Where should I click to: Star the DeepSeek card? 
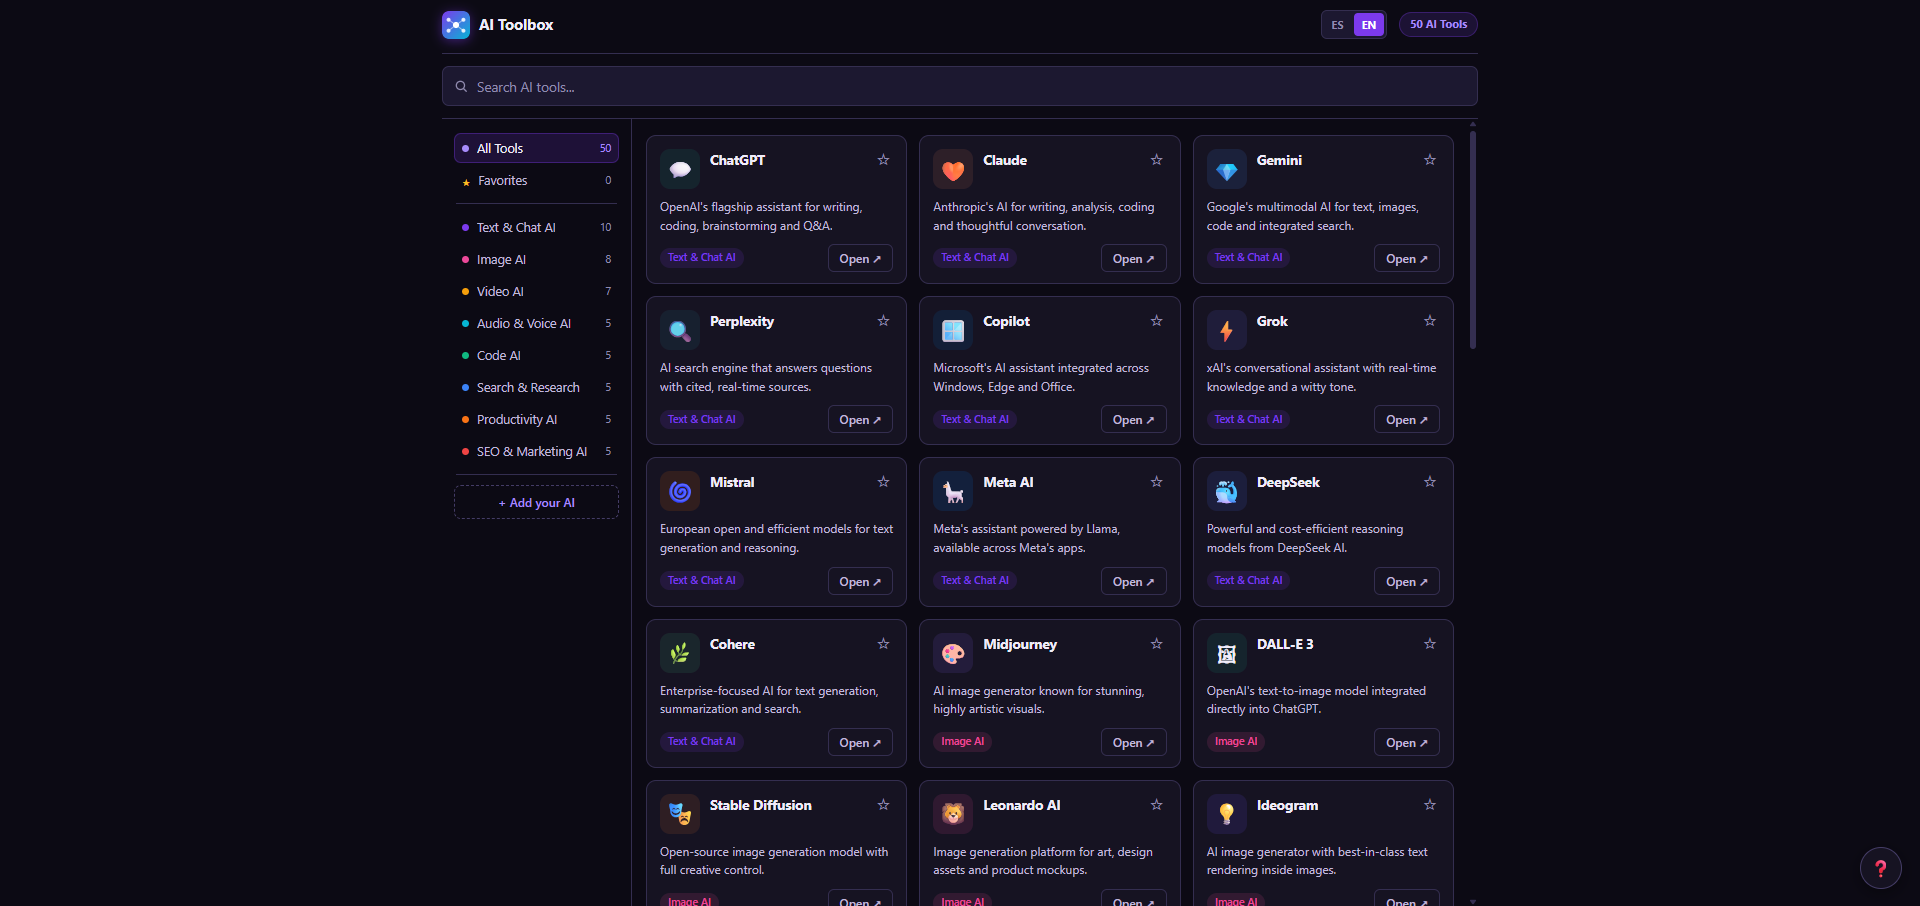[x=1430, y=482]
